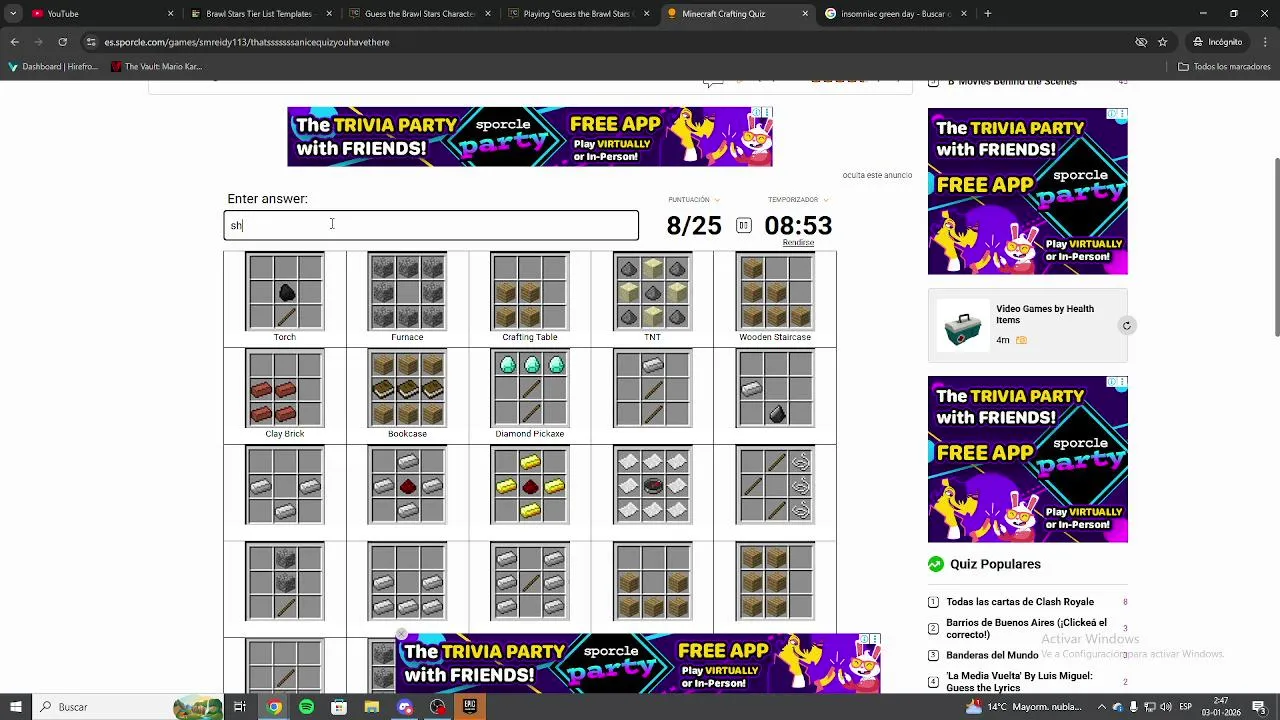
Task: Open Chrome from the taskbar
Action: (273, 707)
